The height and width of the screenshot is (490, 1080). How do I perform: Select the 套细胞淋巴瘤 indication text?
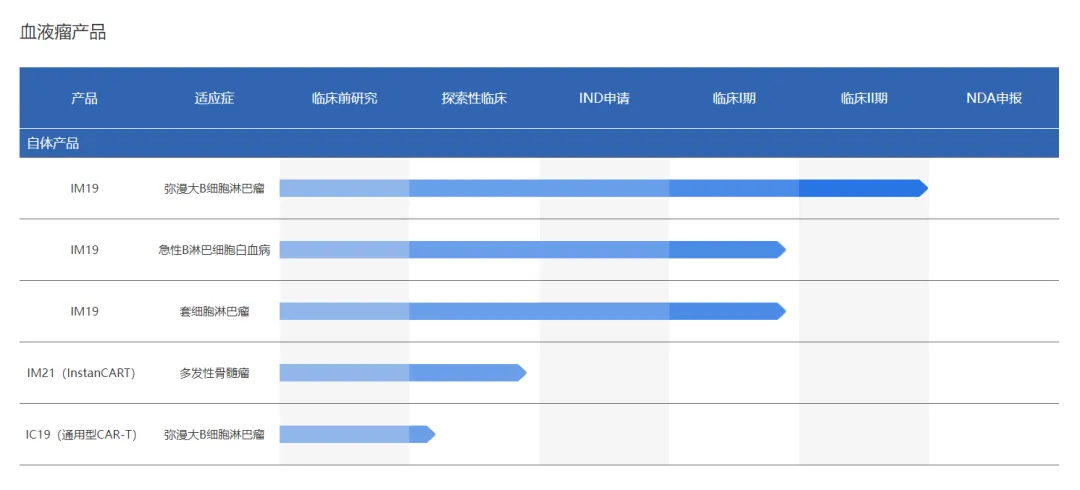[214, 311]
